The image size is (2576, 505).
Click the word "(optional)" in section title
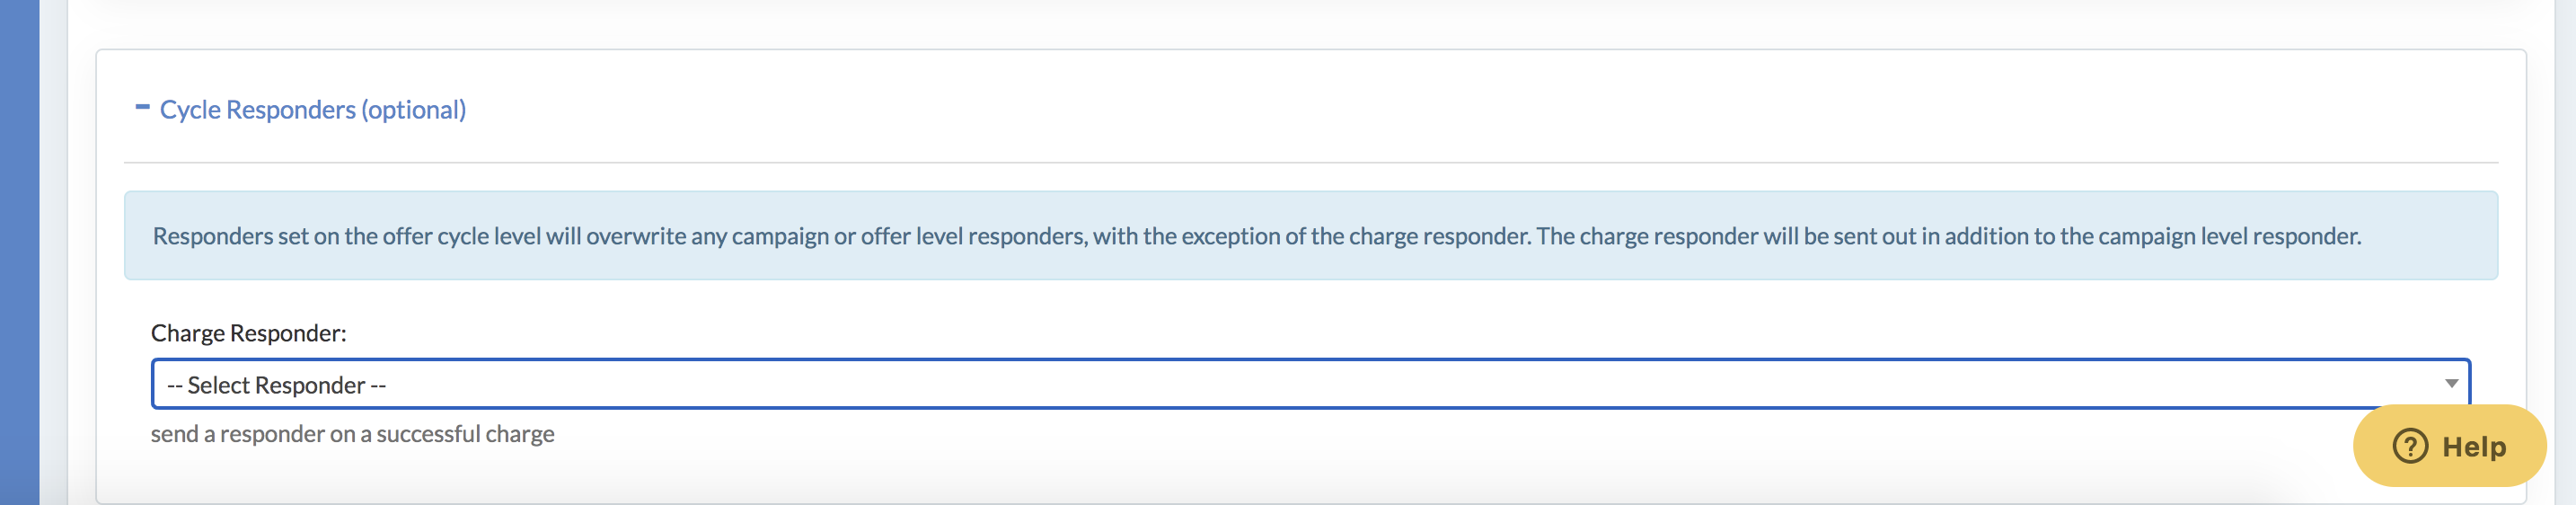414,110
